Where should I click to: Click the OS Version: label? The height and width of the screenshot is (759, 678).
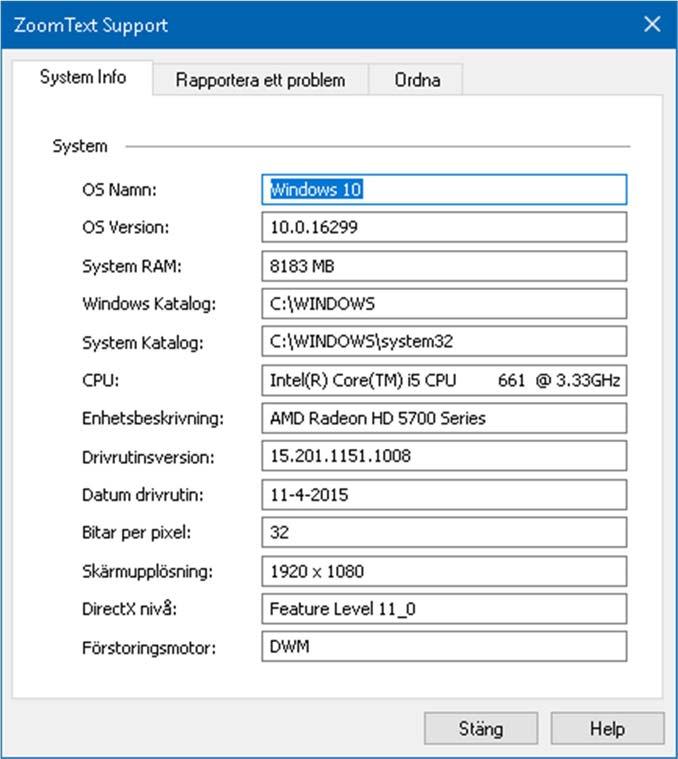(125, 227)
